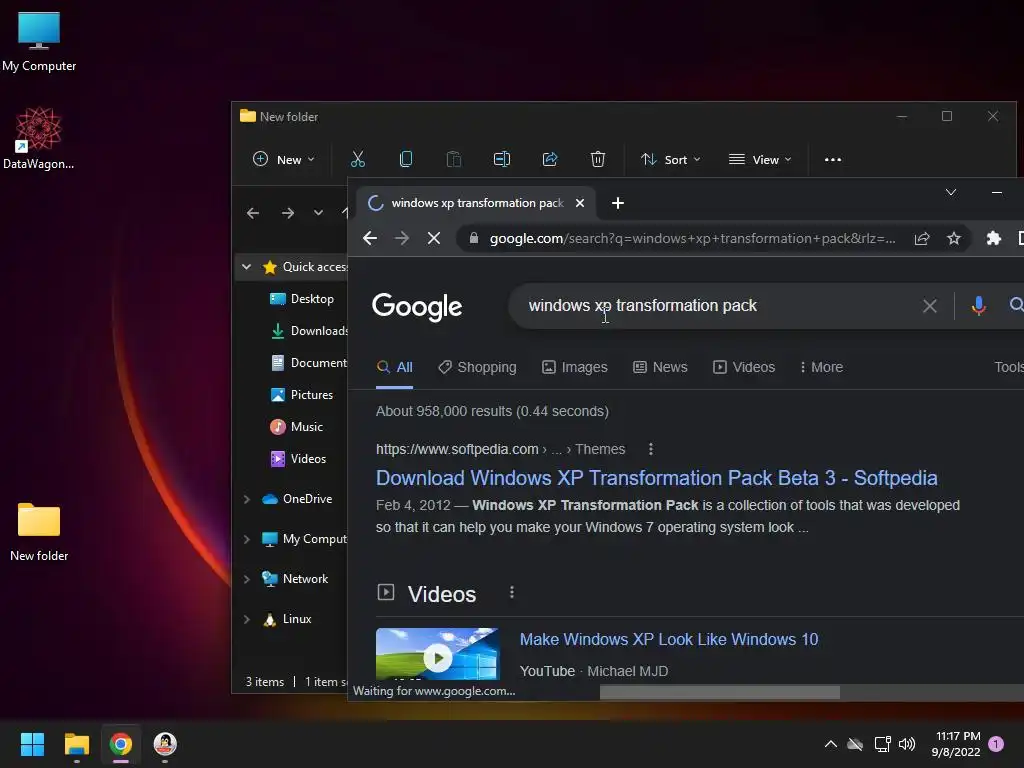
Task: Open the result options dots beside softpedia.com
Action: tap(650, 449)
